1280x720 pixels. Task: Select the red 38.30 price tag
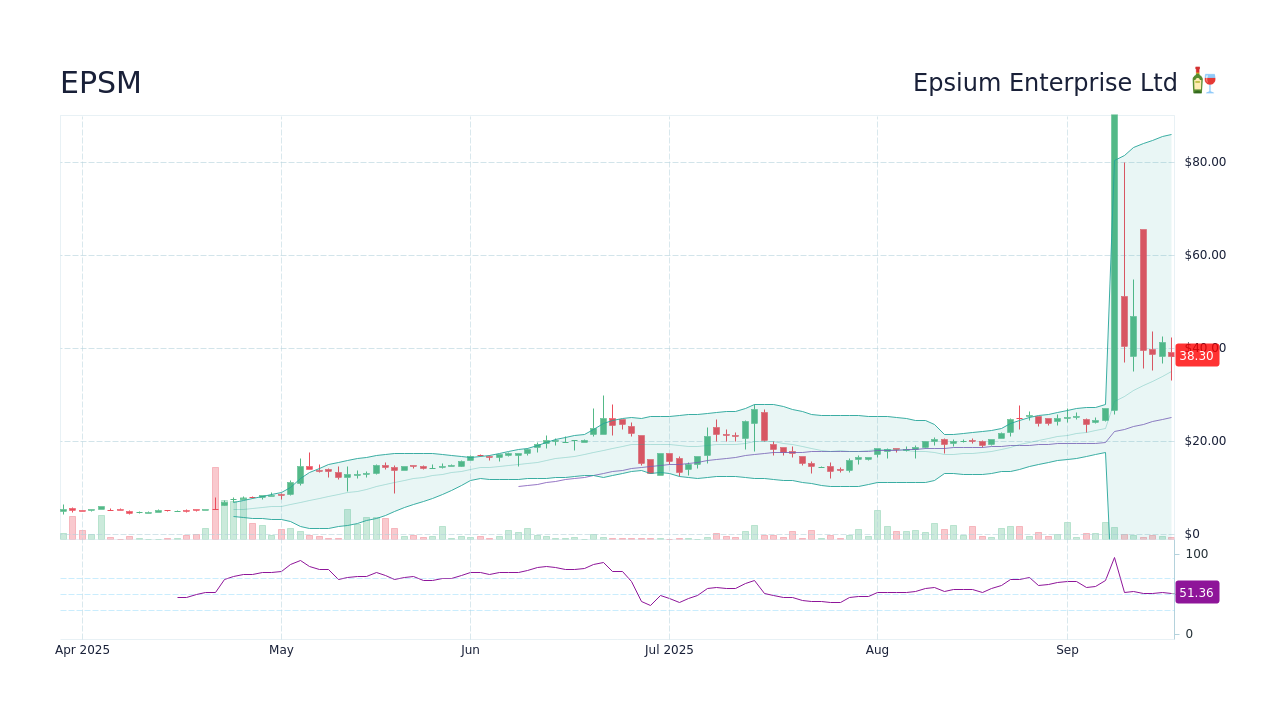pyautogui.click(x=1197, y=355)
